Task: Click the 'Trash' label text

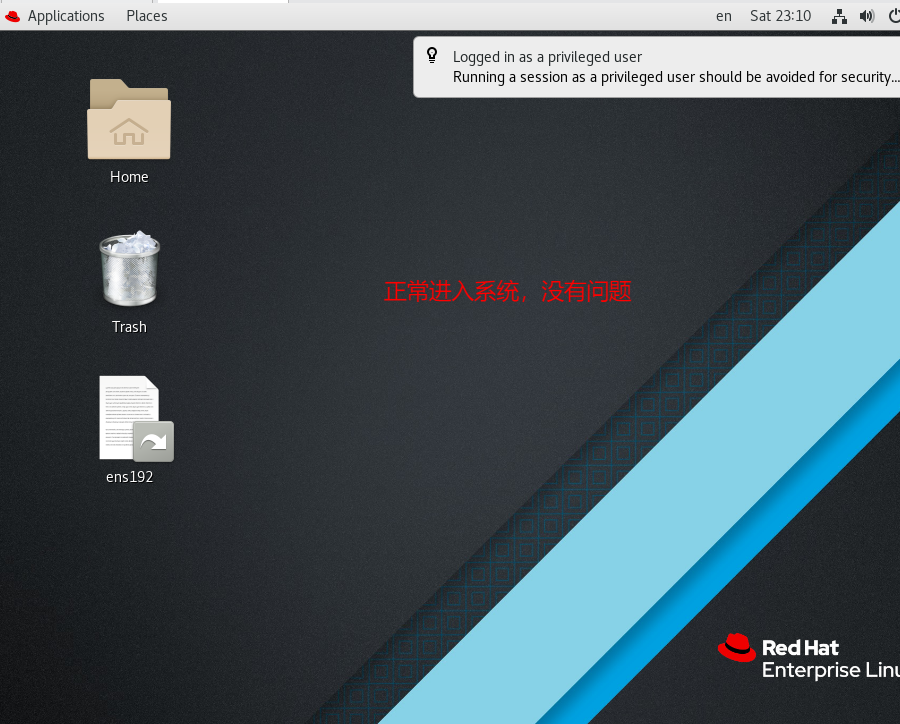Action: tap(129, 327)
